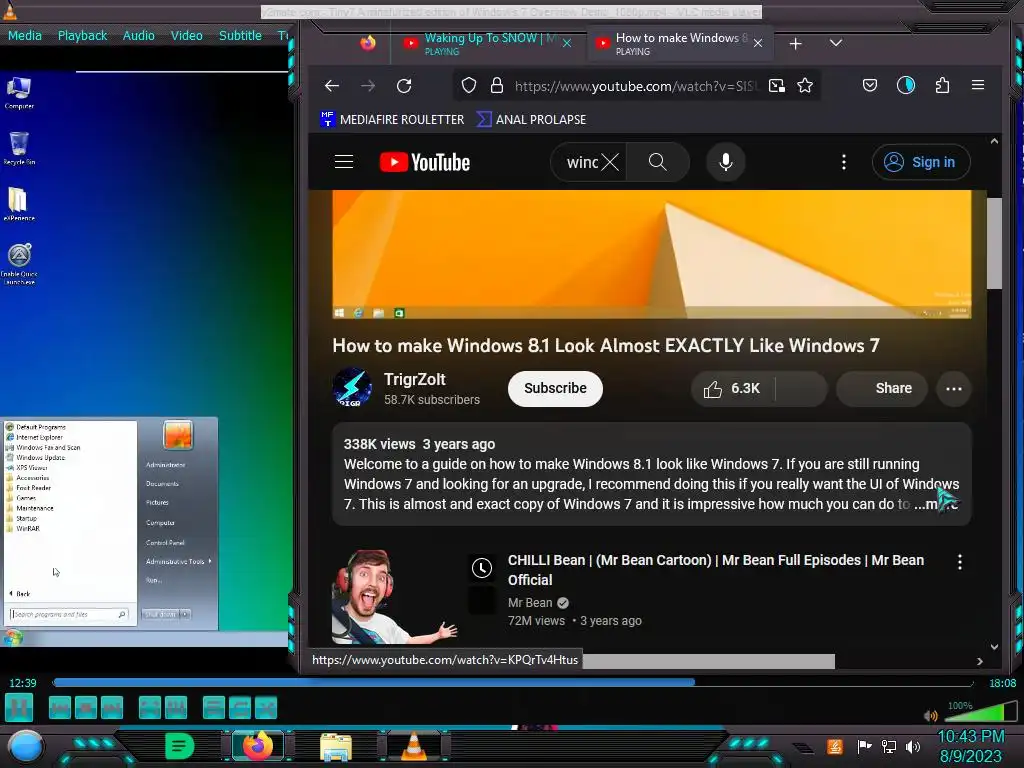Go forward in Firefox history
The height and width of the screenshot is (768, 1024).
[368, 86]
